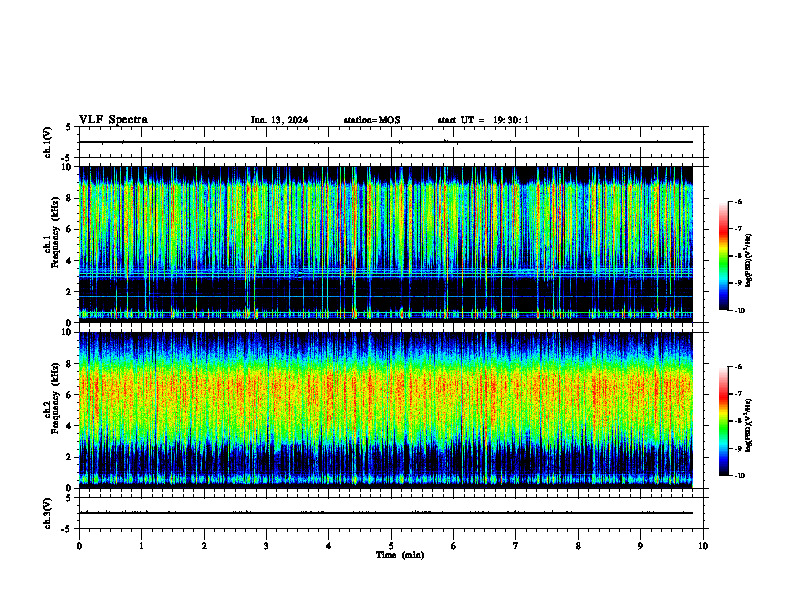This screenshot has height=612, width=792.
Task: Click time-axis tick label "3"
Action: point(266,546)
